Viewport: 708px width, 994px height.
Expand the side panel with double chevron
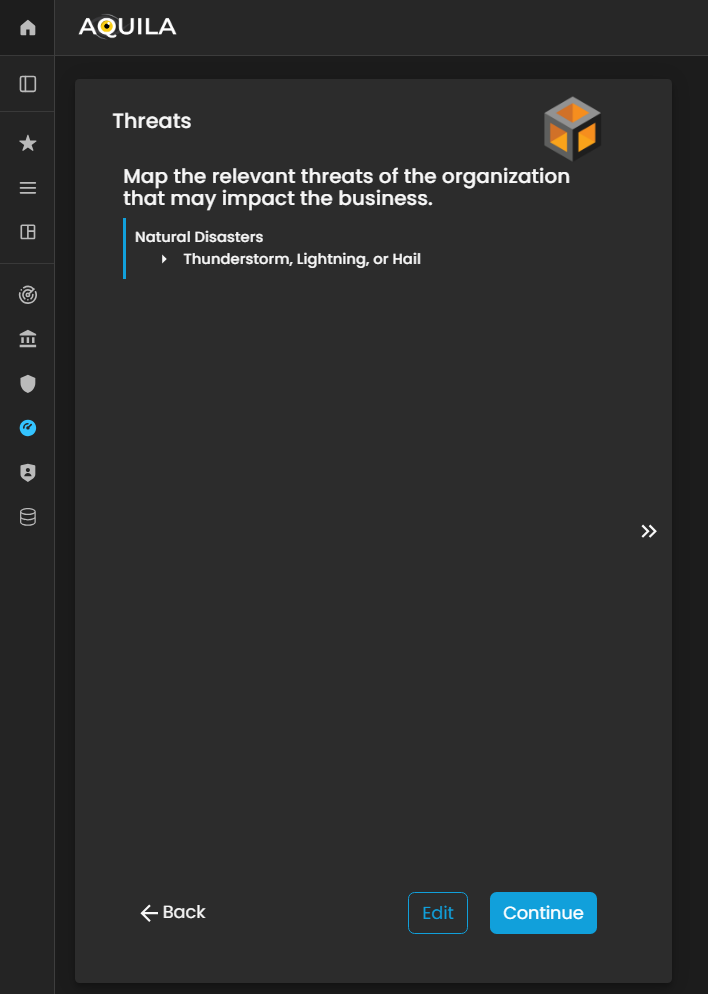coord(649,531)
